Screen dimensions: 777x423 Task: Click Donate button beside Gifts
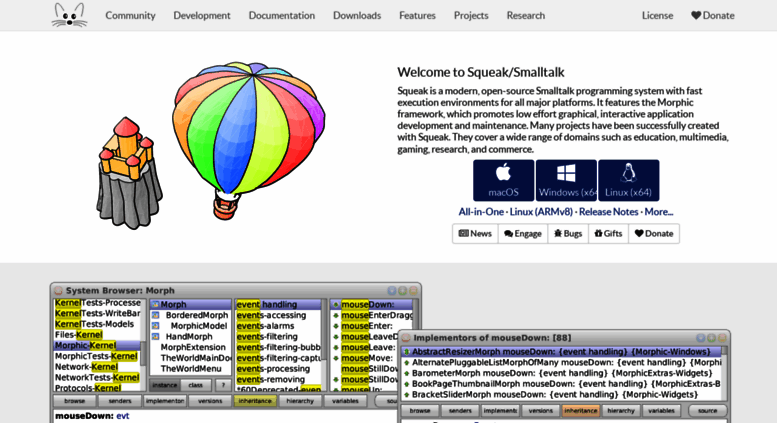coord(654,233)
